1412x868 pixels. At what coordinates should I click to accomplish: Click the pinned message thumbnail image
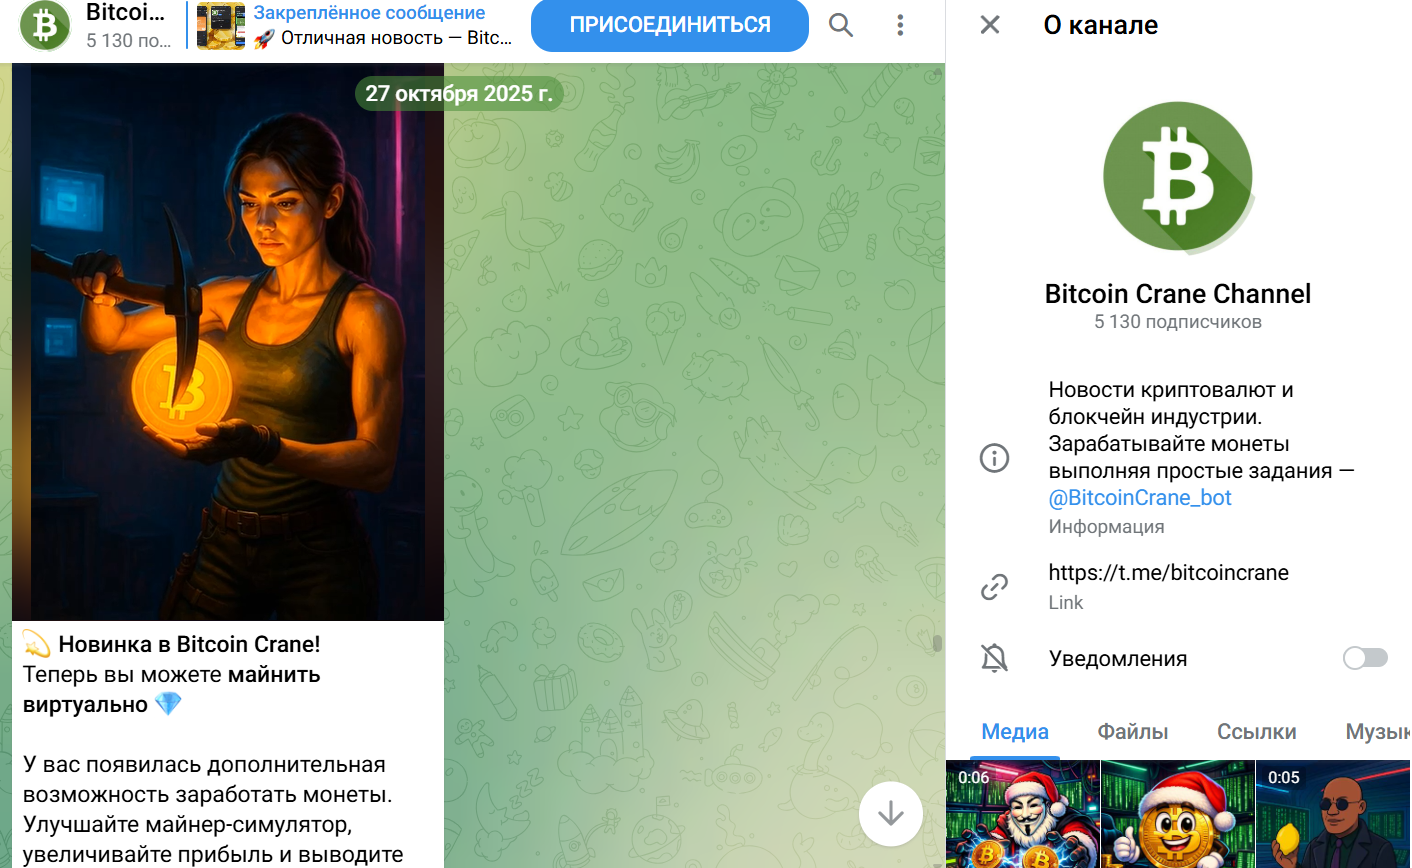(x=221, y=26)
